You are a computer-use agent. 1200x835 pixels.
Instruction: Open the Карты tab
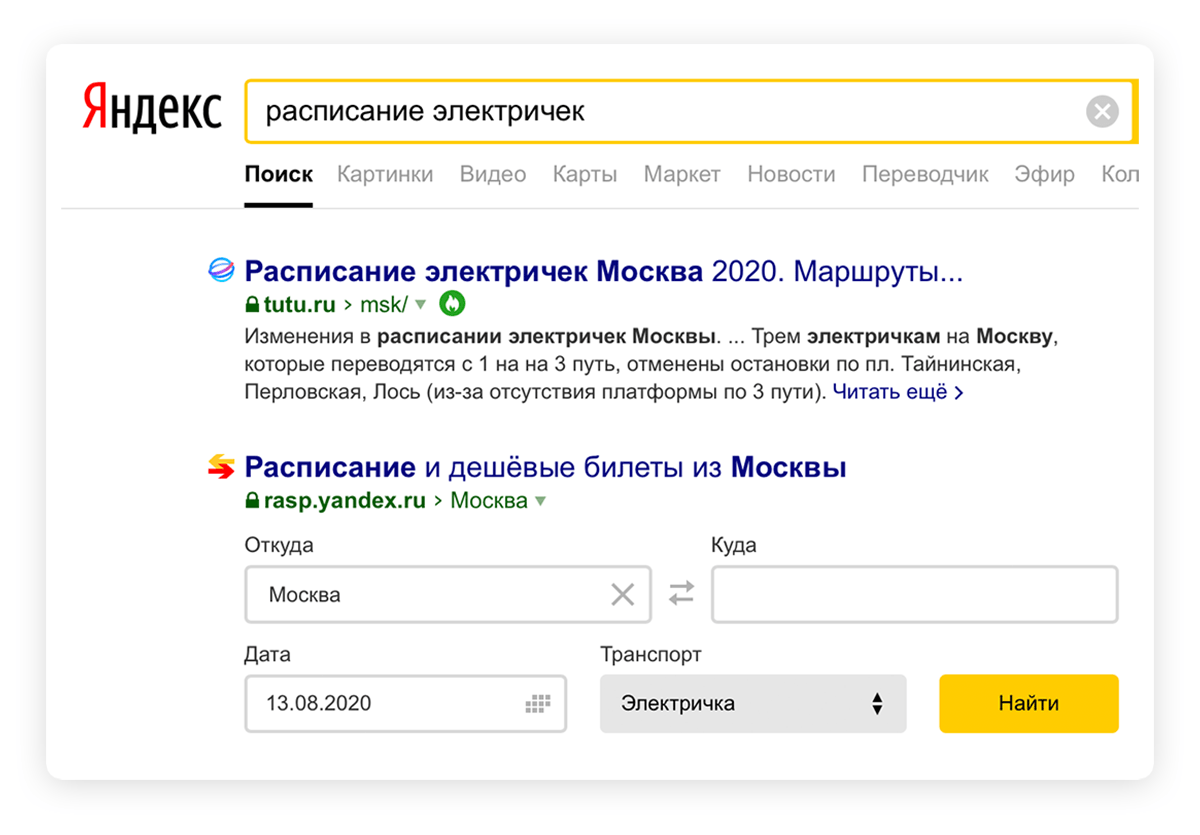pos(585,174)
